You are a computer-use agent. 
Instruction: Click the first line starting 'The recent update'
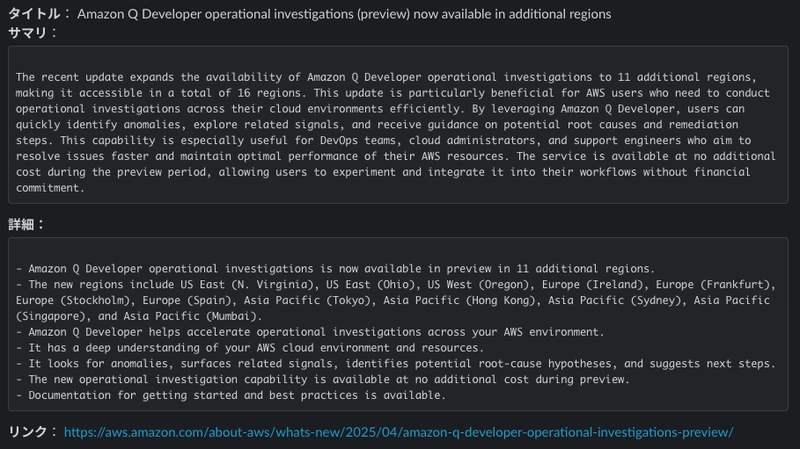[386, 77]
